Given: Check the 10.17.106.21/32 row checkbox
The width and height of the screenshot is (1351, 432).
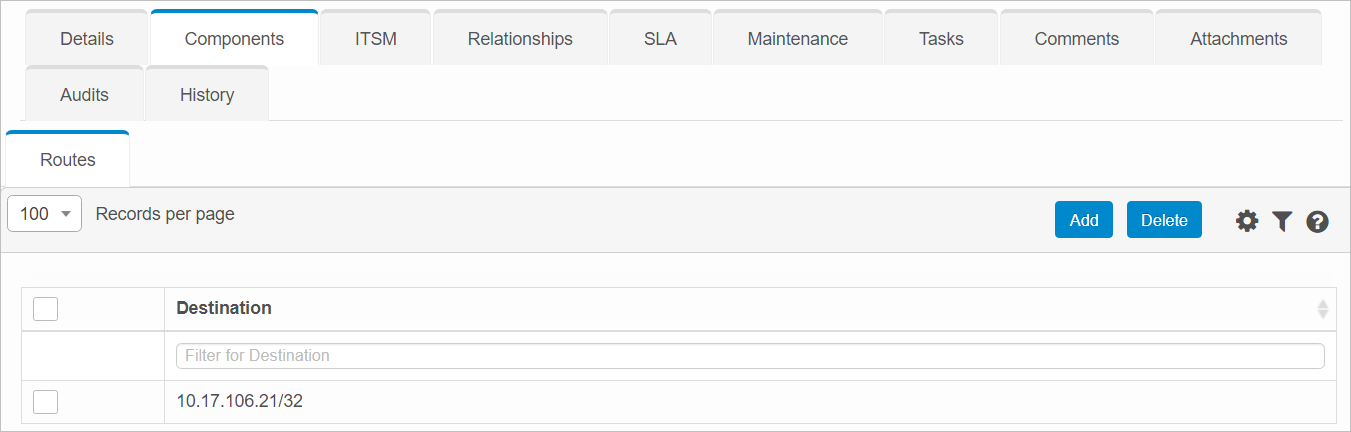Looking at the screenshot, I should (45, 401).
